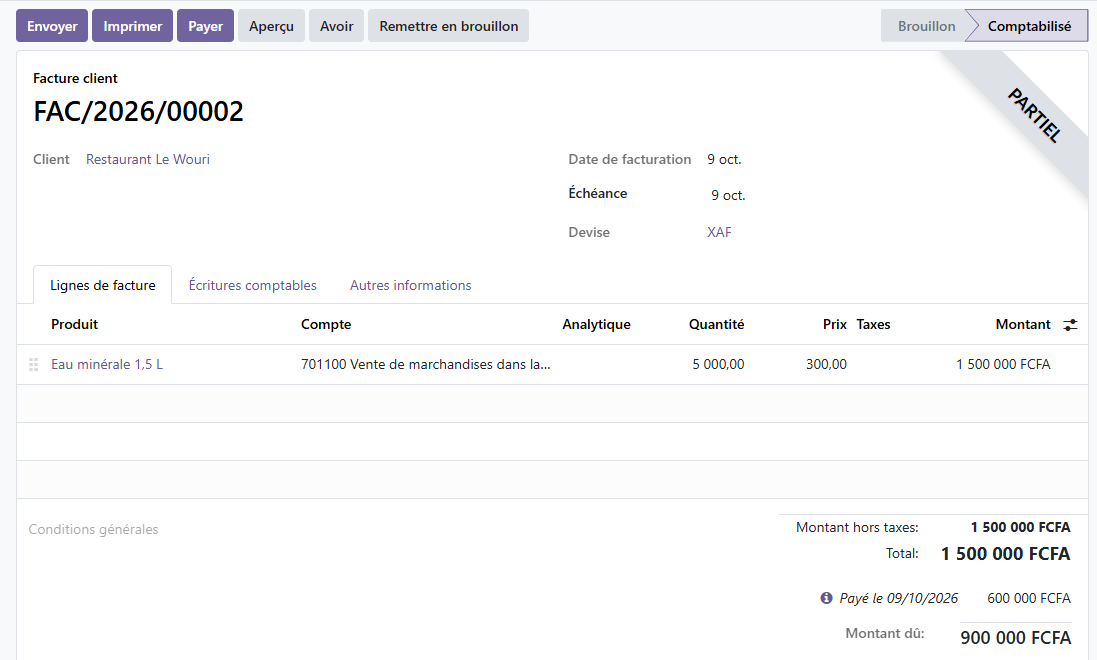Click paid amount 600 000 FCFA
Image resolution: width=1097 pixels, height=660 pixels.
[x=1028, y=598]
